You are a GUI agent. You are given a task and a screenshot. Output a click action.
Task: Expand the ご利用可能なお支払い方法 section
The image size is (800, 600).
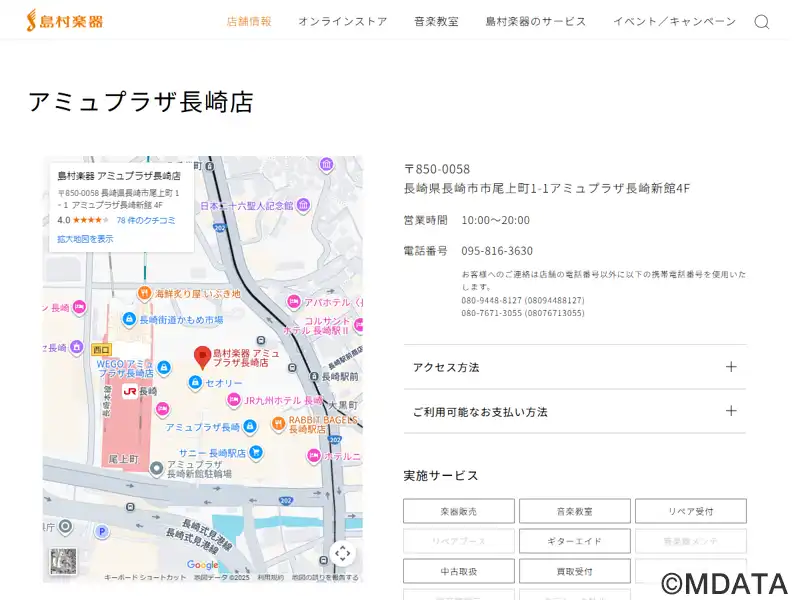574,411
